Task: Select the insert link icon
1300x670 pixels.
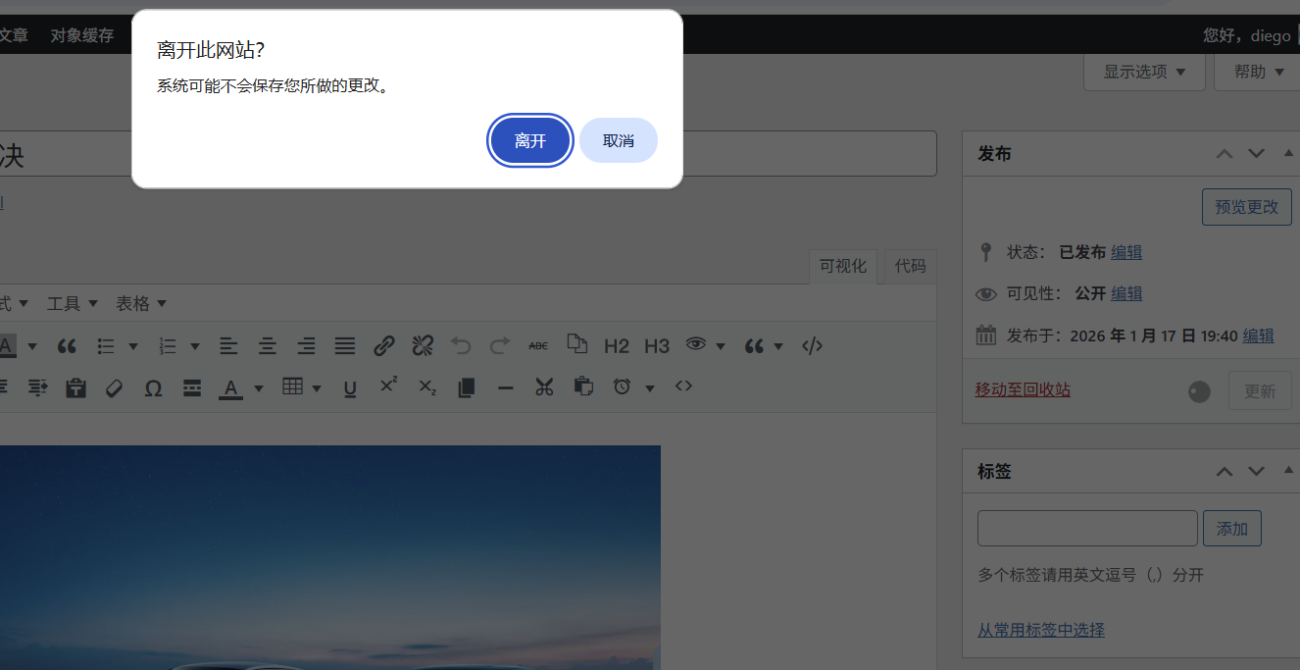Action: tap(383, 345)
